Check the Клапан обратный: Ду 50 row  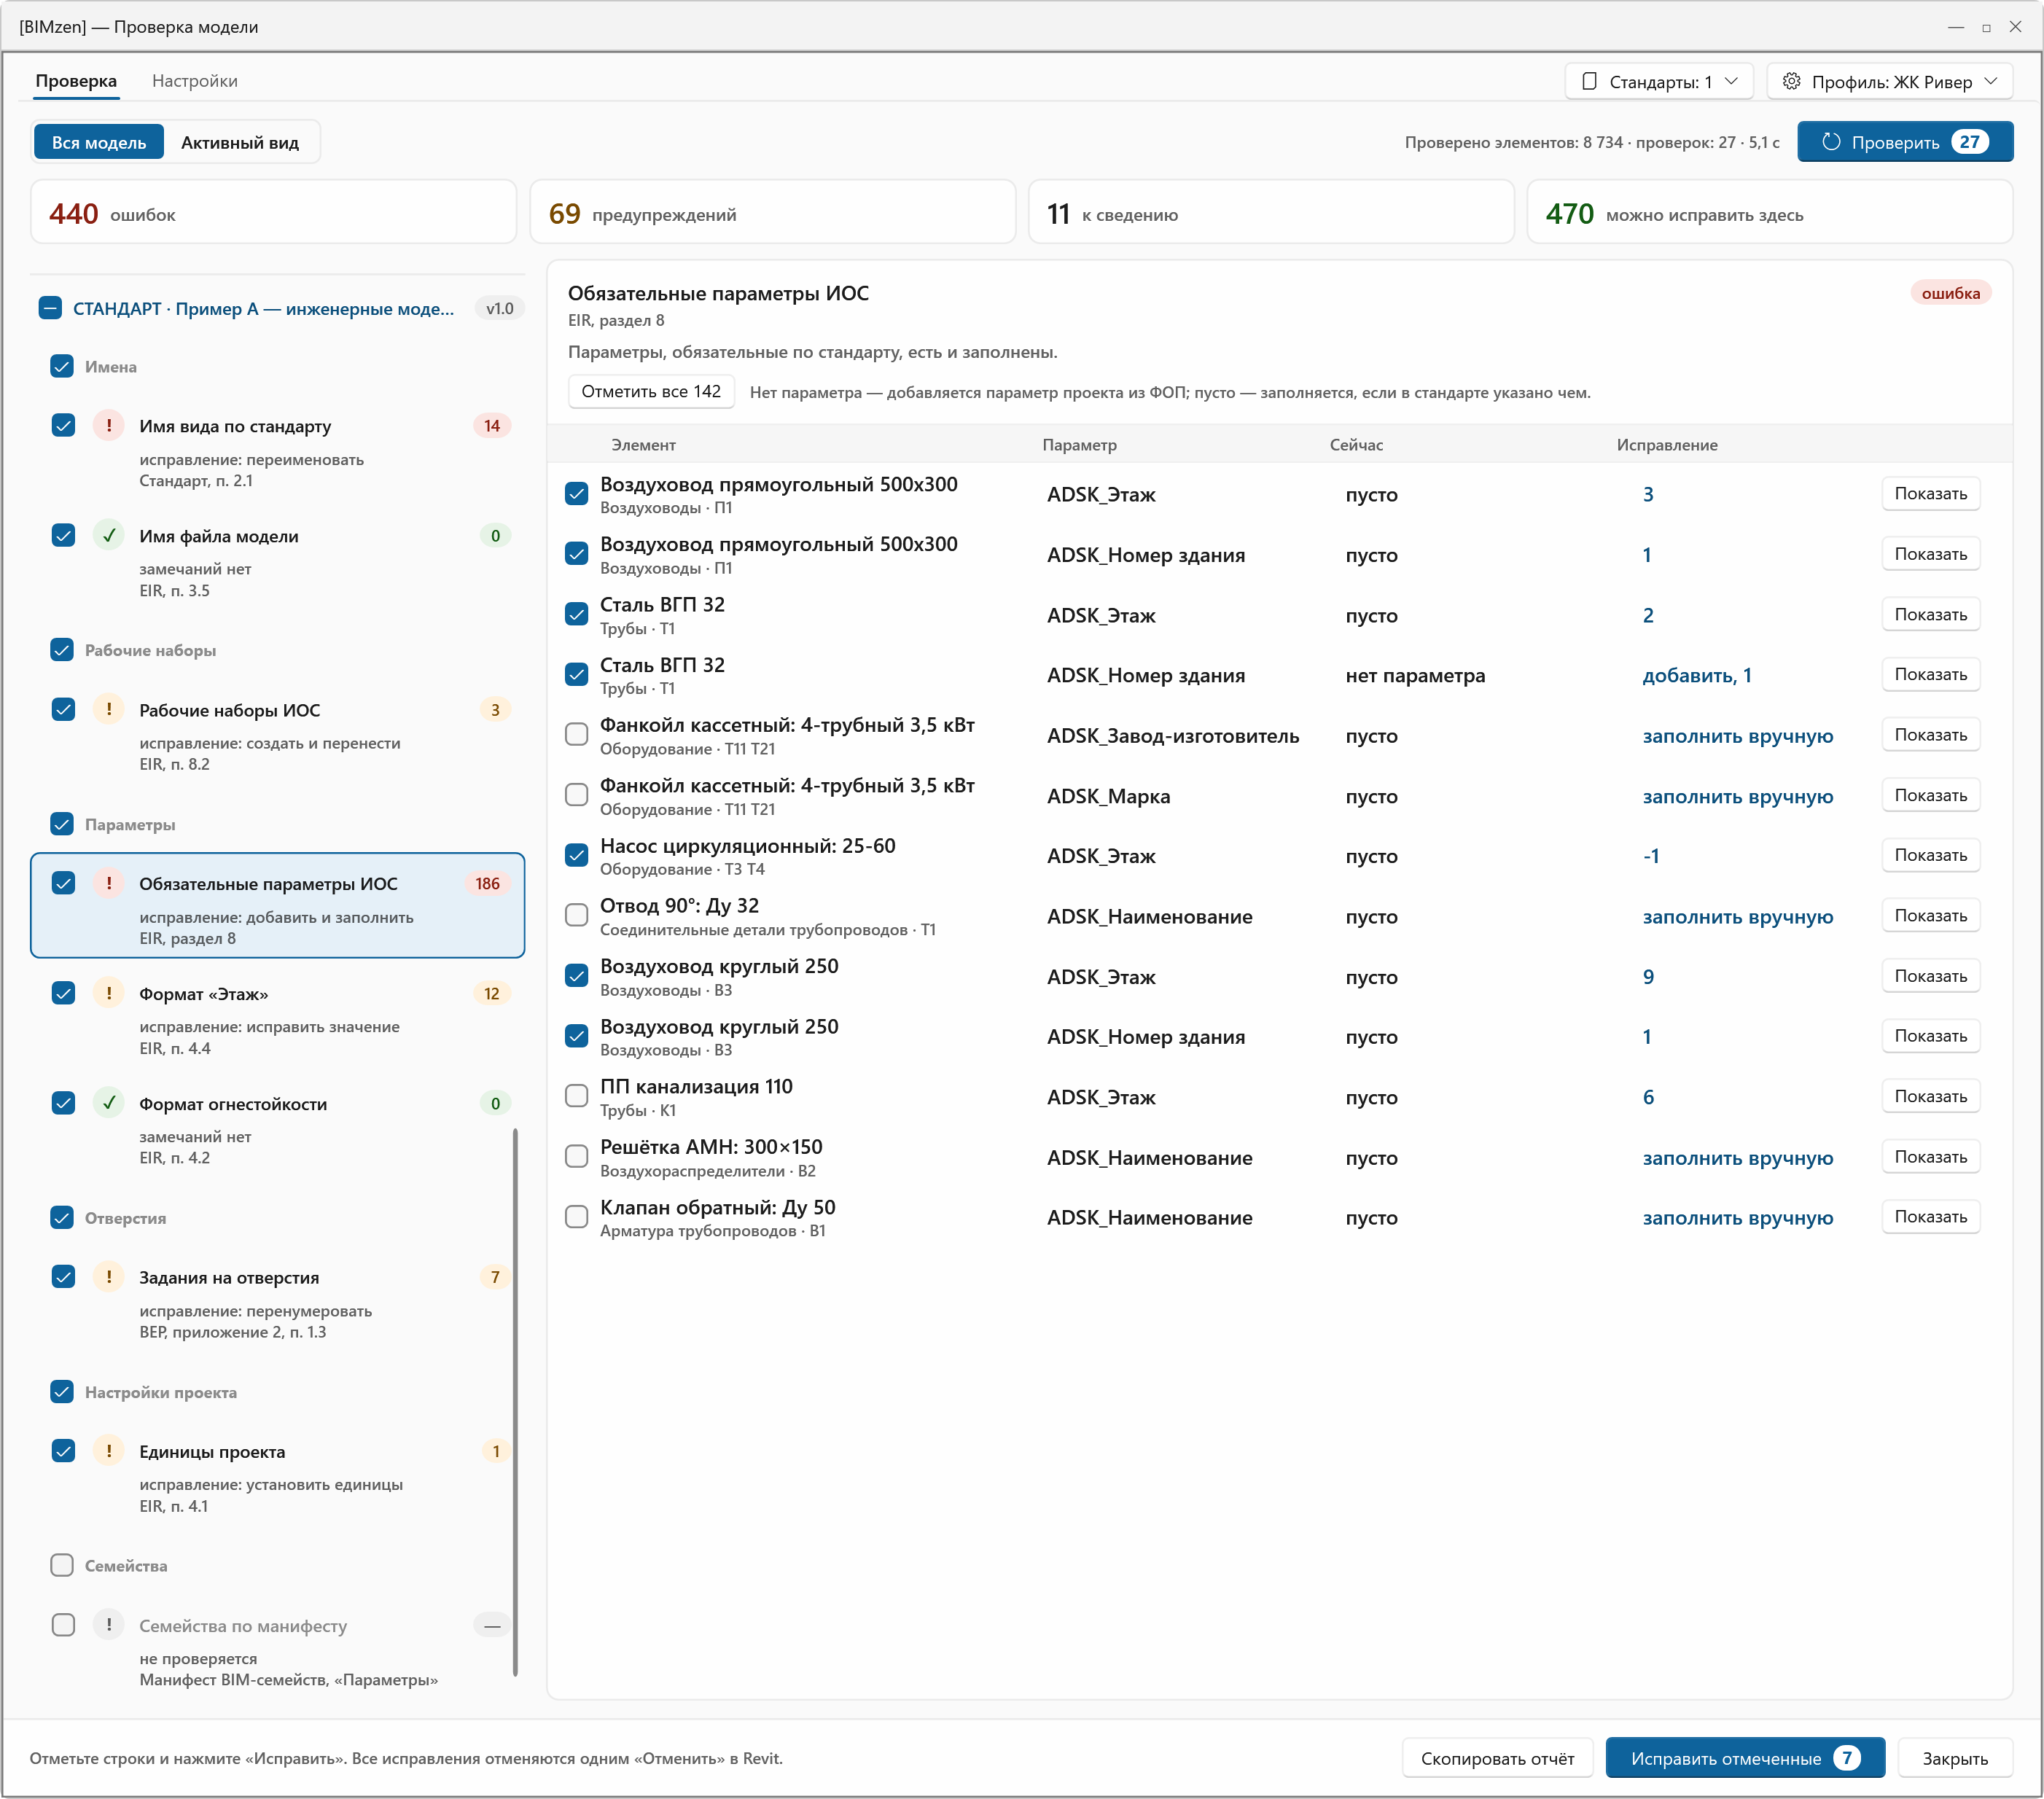576,1217
